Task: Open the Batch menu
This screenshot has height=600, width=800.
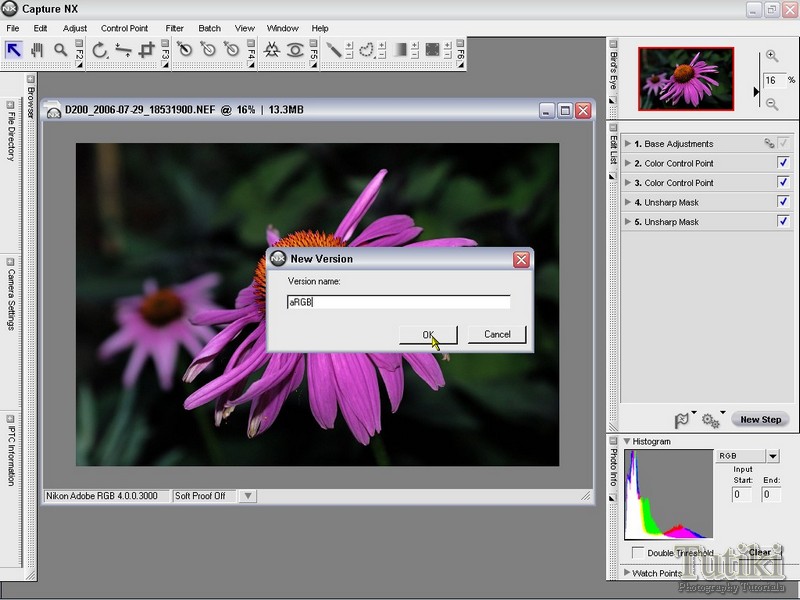Action: pos(210,28)
